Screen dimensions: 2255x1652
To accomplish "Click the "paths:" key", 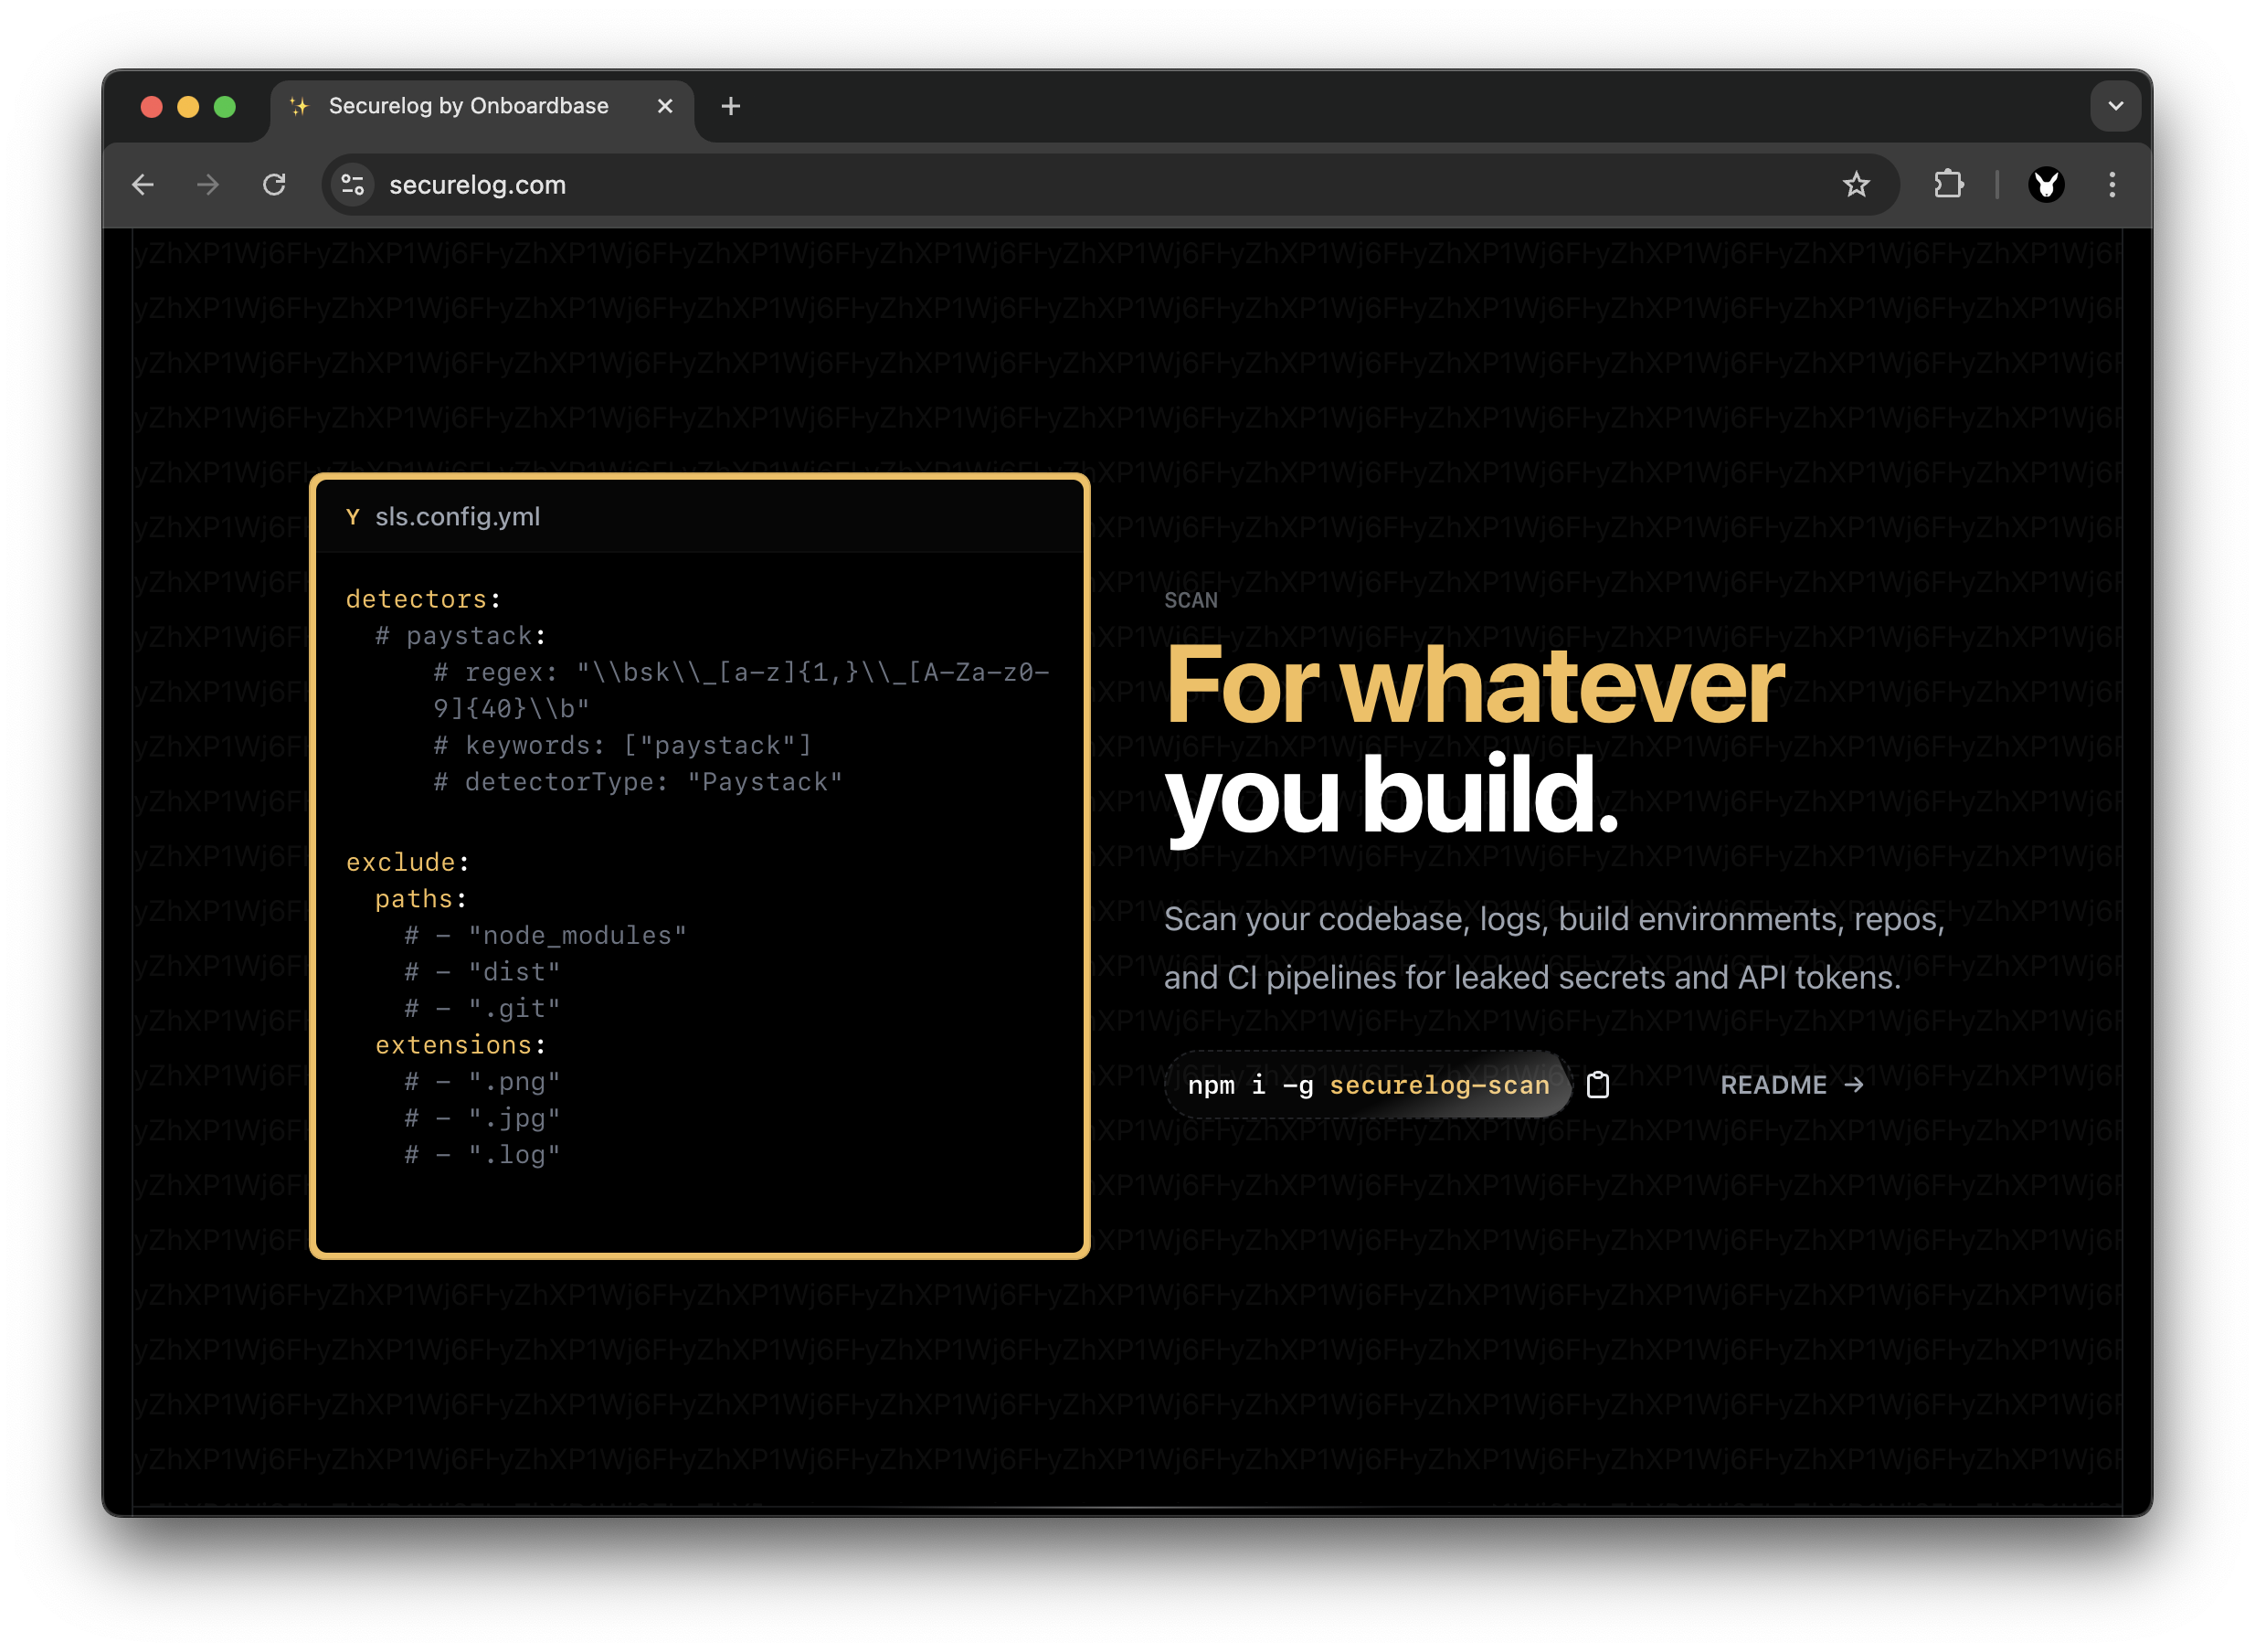I will [x=421, y=899].
